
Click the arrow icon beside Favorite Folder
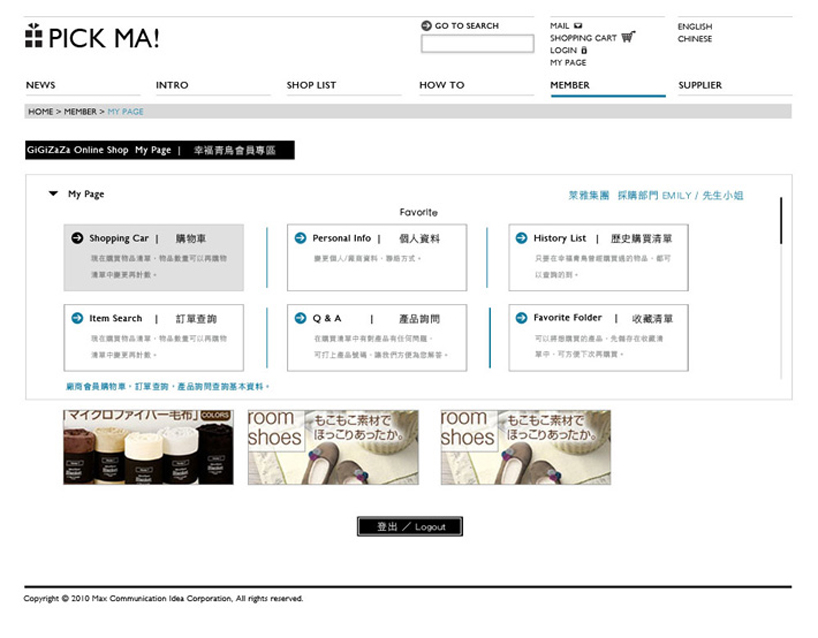tap(521, 318)
